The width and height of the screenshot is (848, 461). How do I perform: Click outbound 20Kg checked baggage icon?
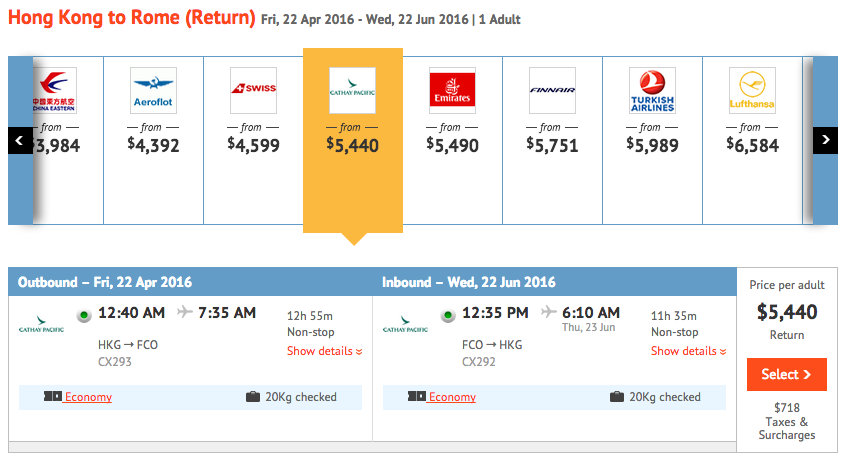coord(253,397)
